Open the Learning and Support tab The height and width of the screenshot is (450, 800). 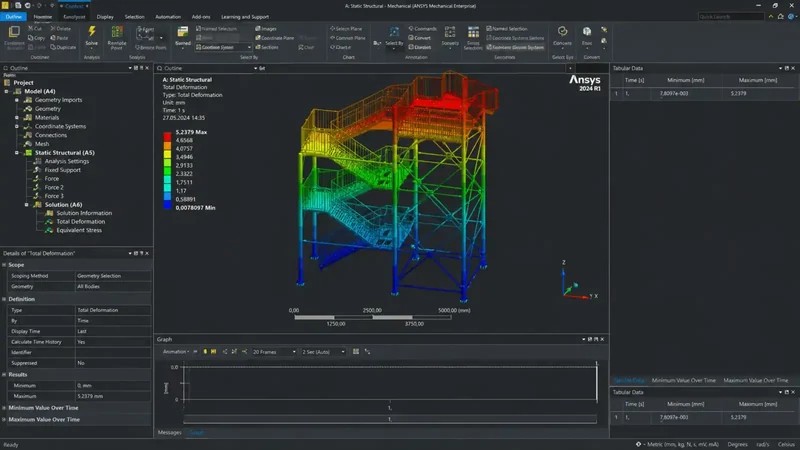(x=245, y=17)
